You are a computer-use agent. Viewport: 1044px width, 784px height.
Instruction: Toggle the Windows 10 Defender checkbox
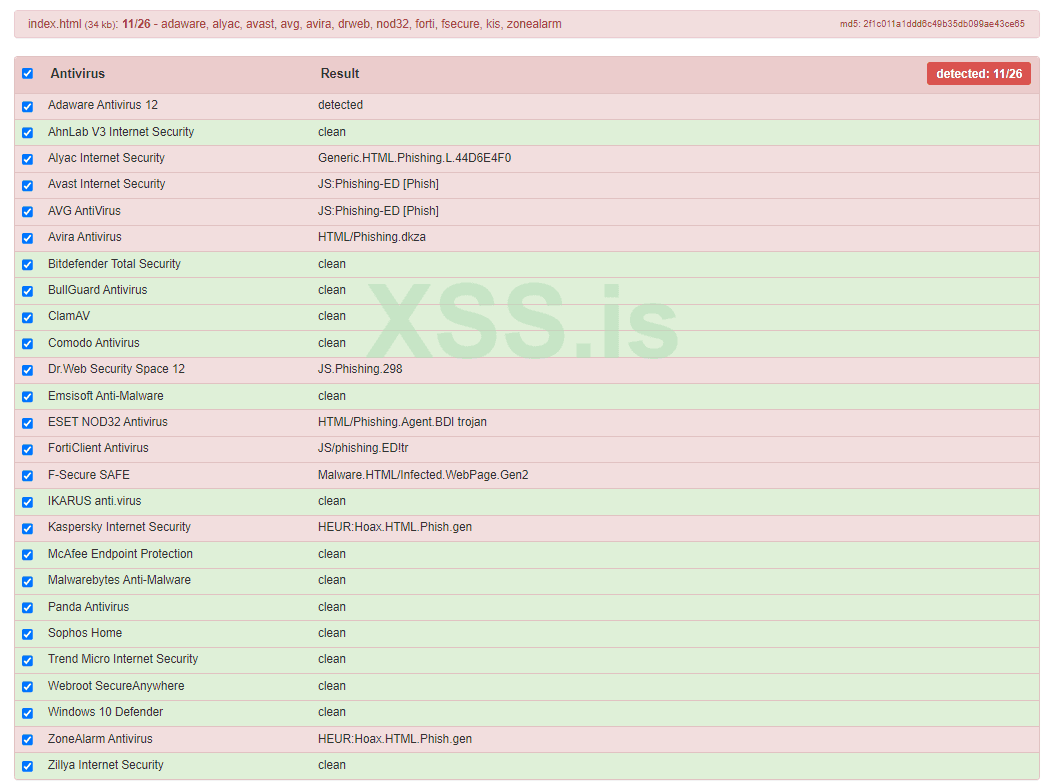(27, 713)
